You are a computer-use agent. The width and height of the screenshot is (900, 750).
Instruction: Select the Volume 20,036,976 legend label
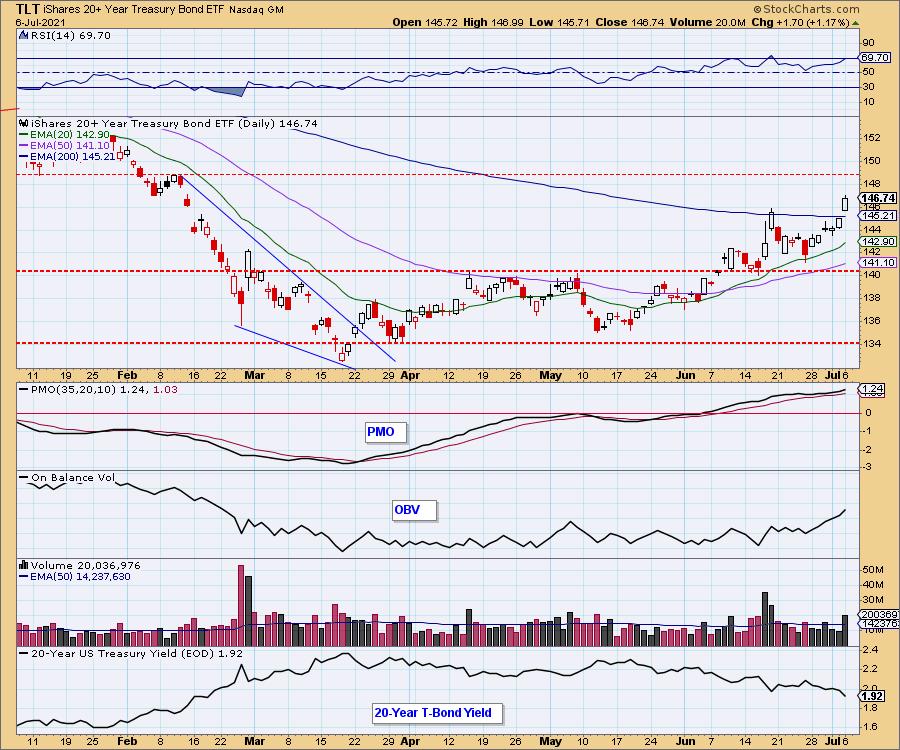[x=86, y=566]
